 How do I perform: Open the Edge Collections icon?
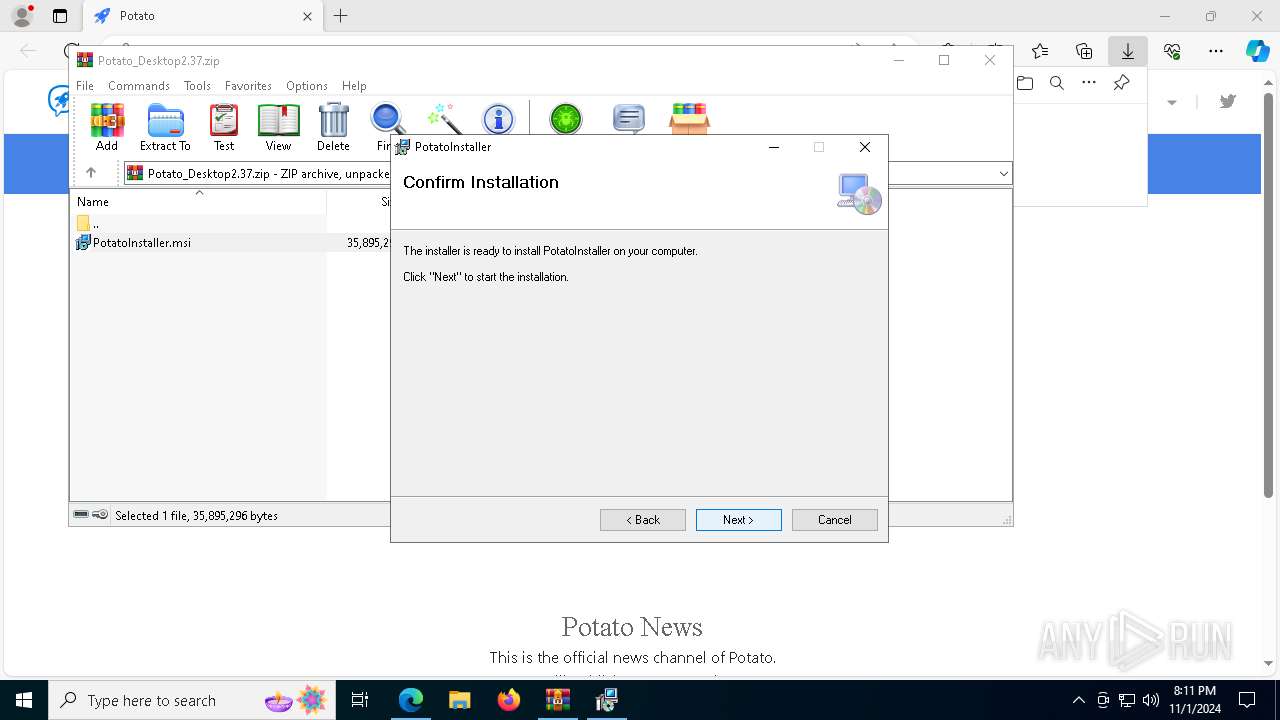click(x=1084, y=51)
